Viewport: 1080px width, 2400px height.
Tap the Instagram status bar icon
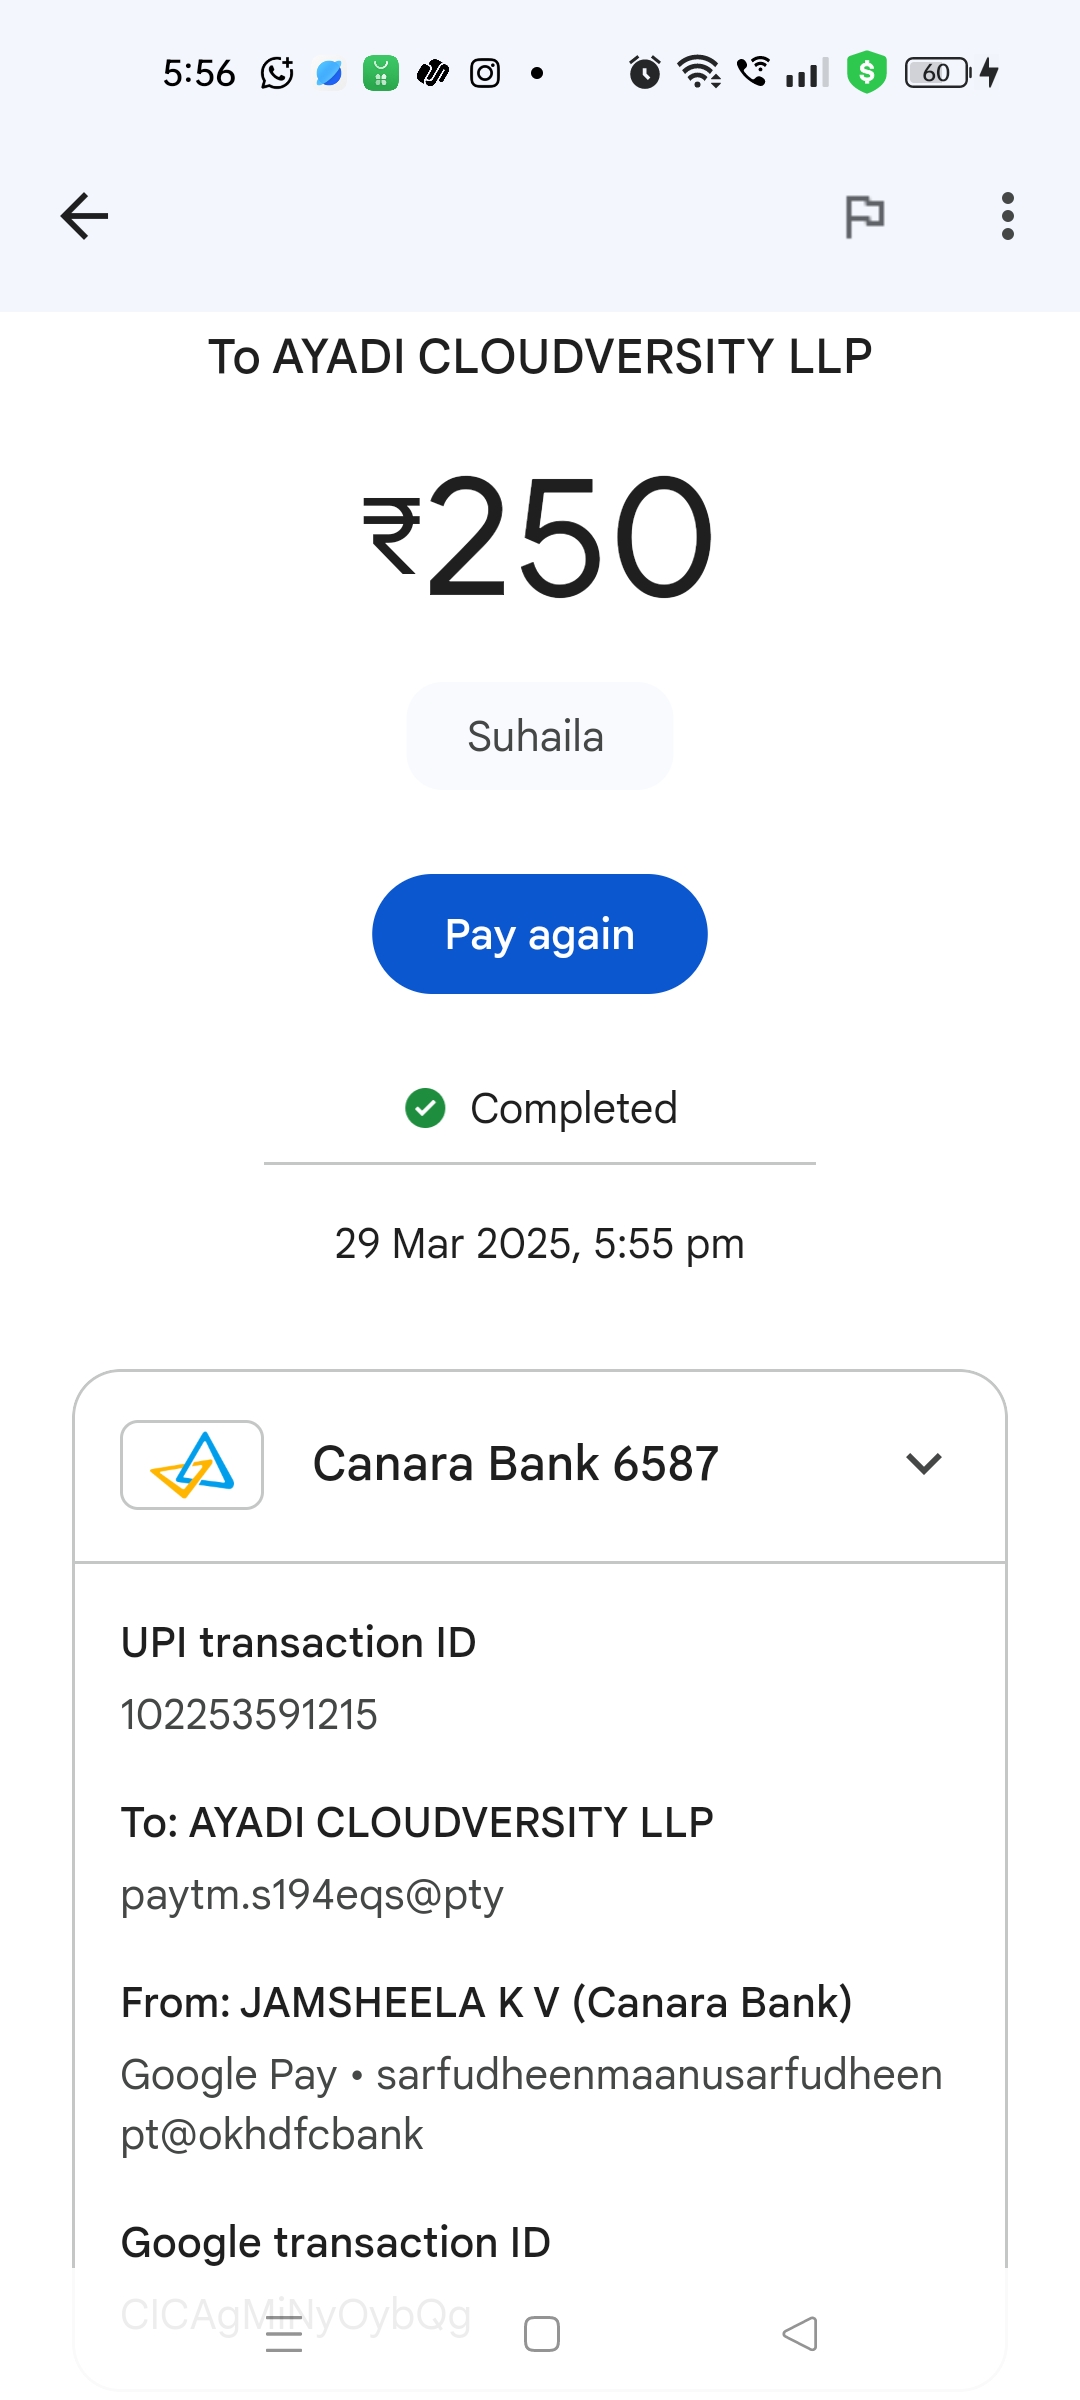point(485,73)
